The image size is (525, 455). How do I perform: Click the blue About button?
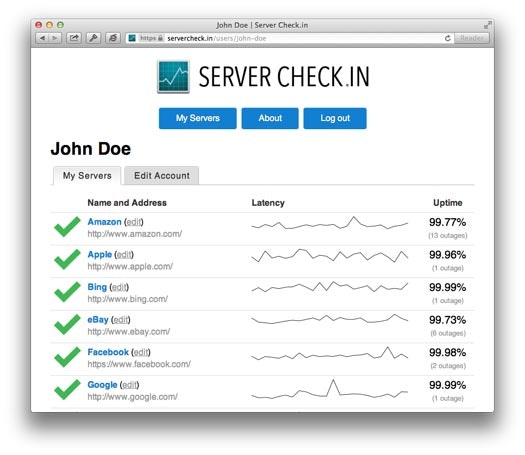click(270, 118)
